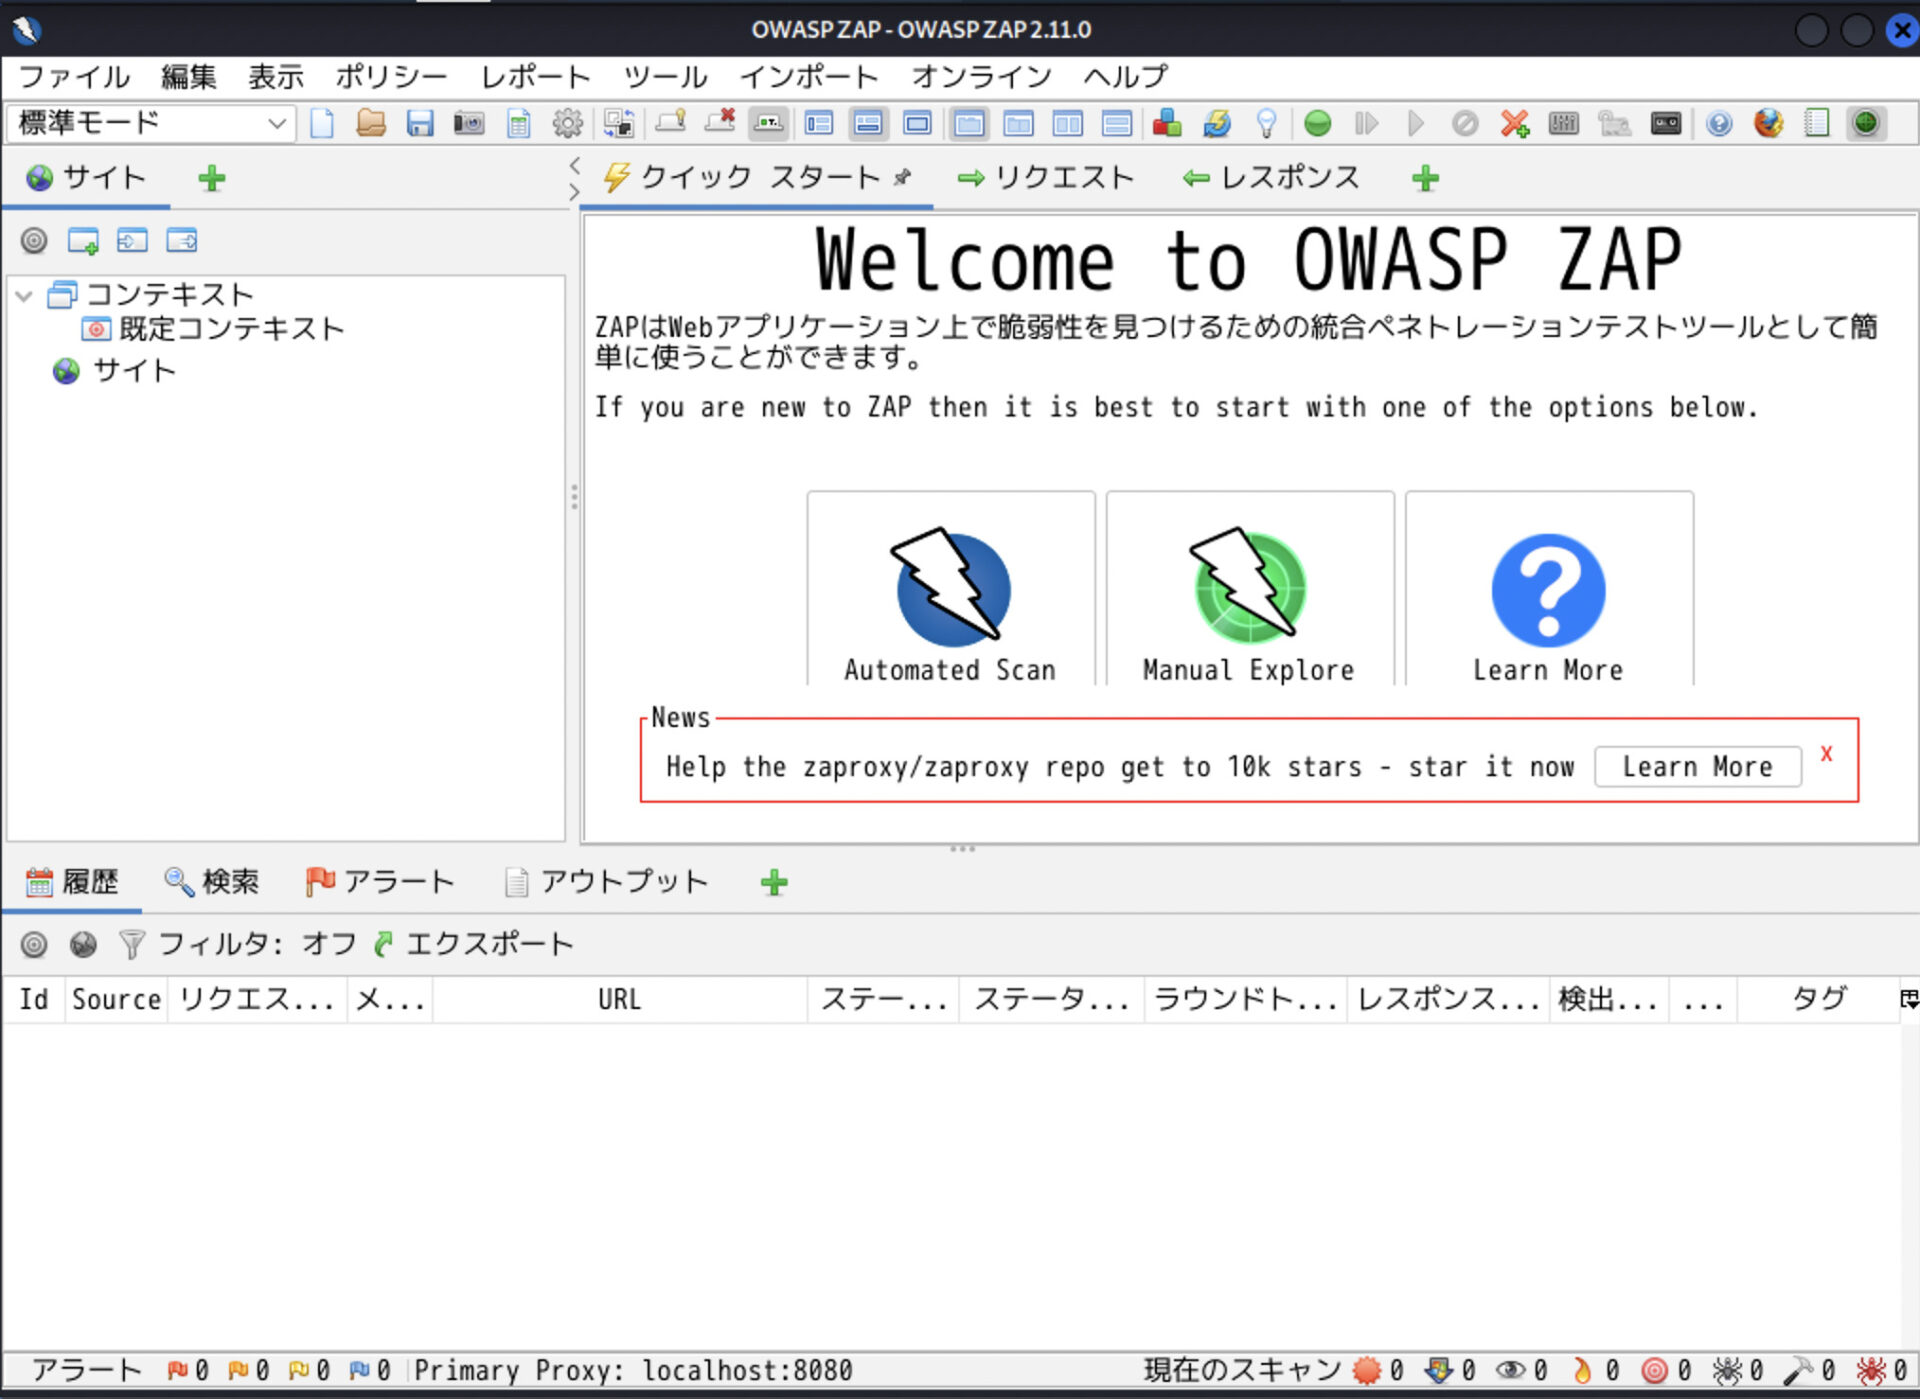1920x1399 pixels.
Task: Switch to the 検索 tab
Action: point(212,881)
